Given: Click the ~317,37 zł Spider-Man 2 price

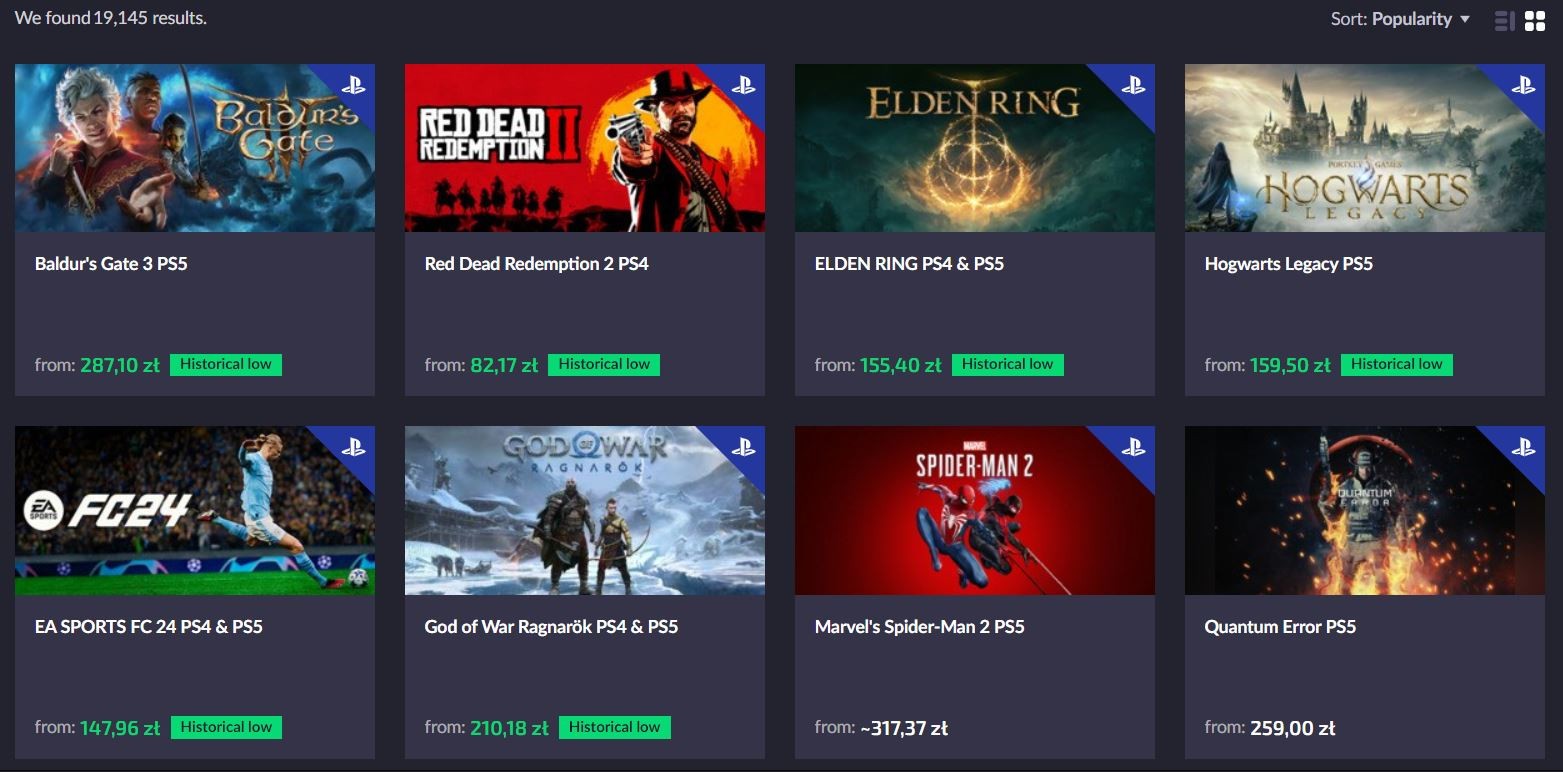Looking at the screenshot, I should click(x=904, y=728).
